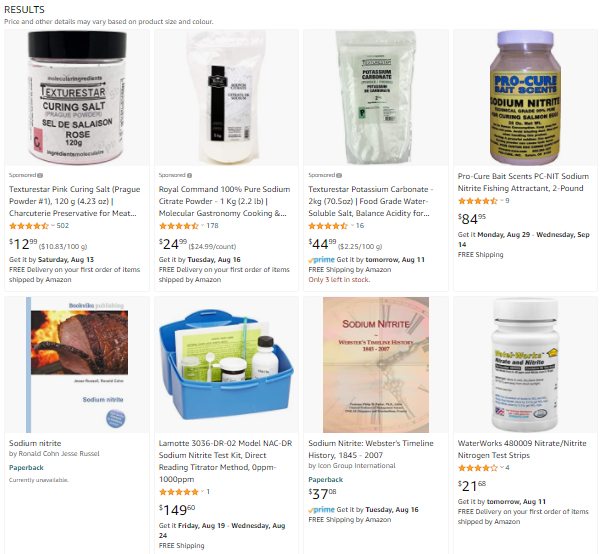Expand rating popover arrow next to 178 reviews
Viewport: 602px width, 554px height.
pyautogui.click(x=202, y=226)
